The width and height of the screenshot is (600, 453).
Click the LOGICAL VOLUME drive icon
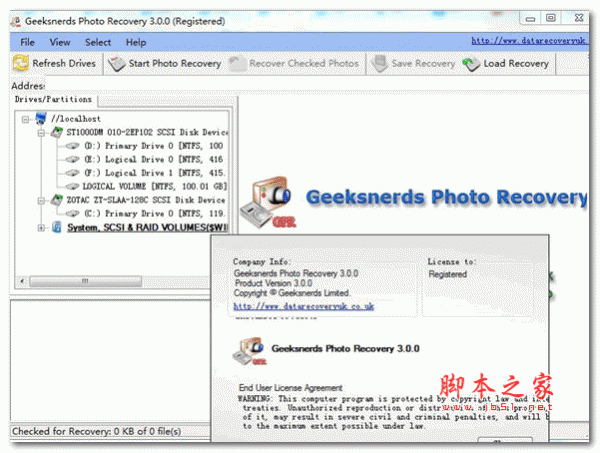click(72, 186)
